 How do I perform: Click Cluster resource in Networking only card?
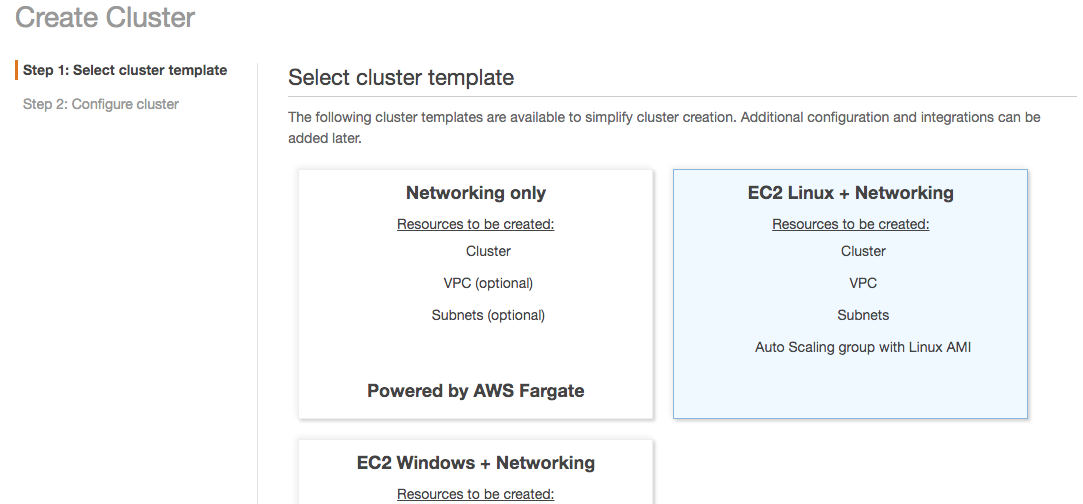pyautogui.click(x=488, y=251)
